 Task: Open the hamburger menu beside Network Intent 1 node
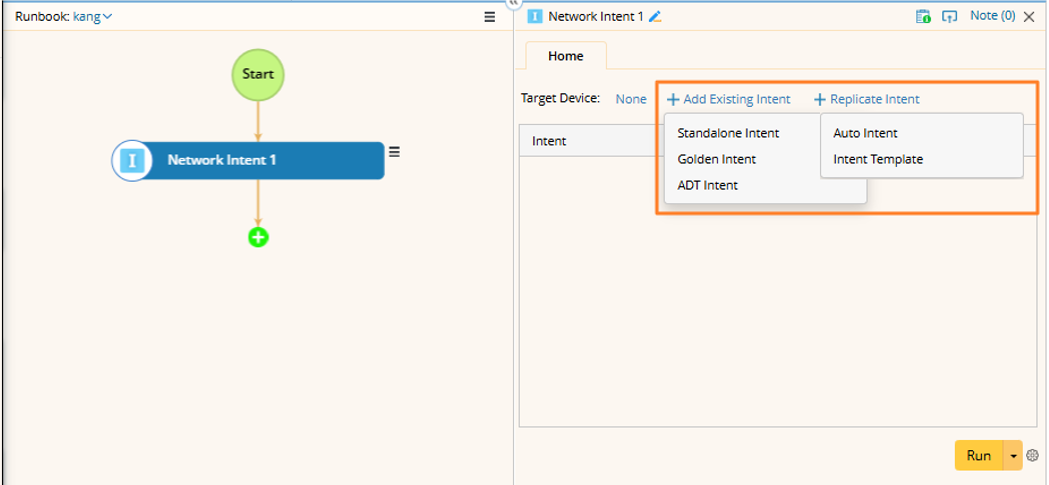tap(394, 152)
